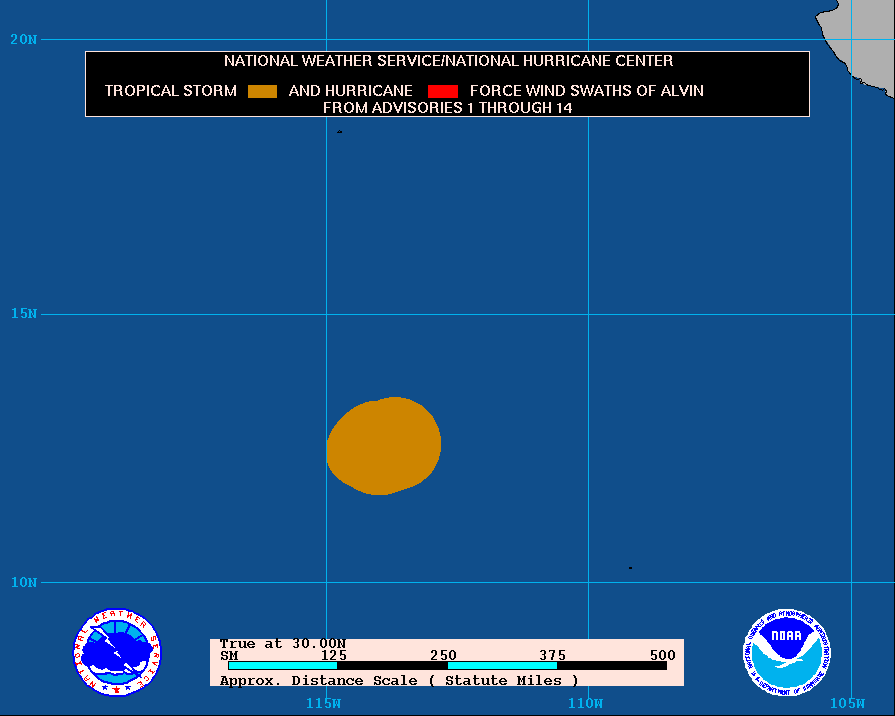Click the 'FROM ADVISORIES 1 THROUGH 14' text
The width and height of the screenshot is (895, 716).
(448, 108)
